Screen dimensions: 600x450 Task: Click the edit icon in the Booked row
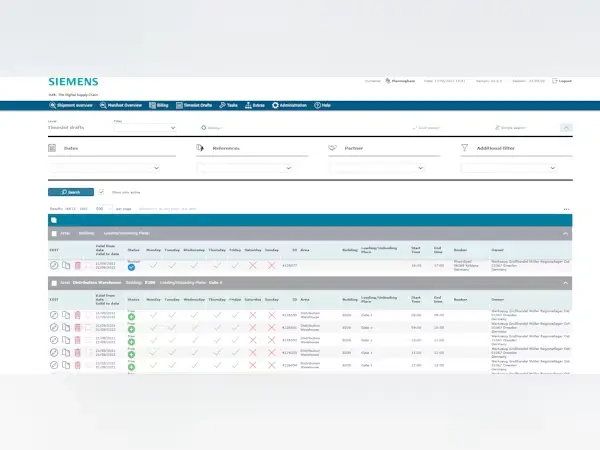pos(54,265)
